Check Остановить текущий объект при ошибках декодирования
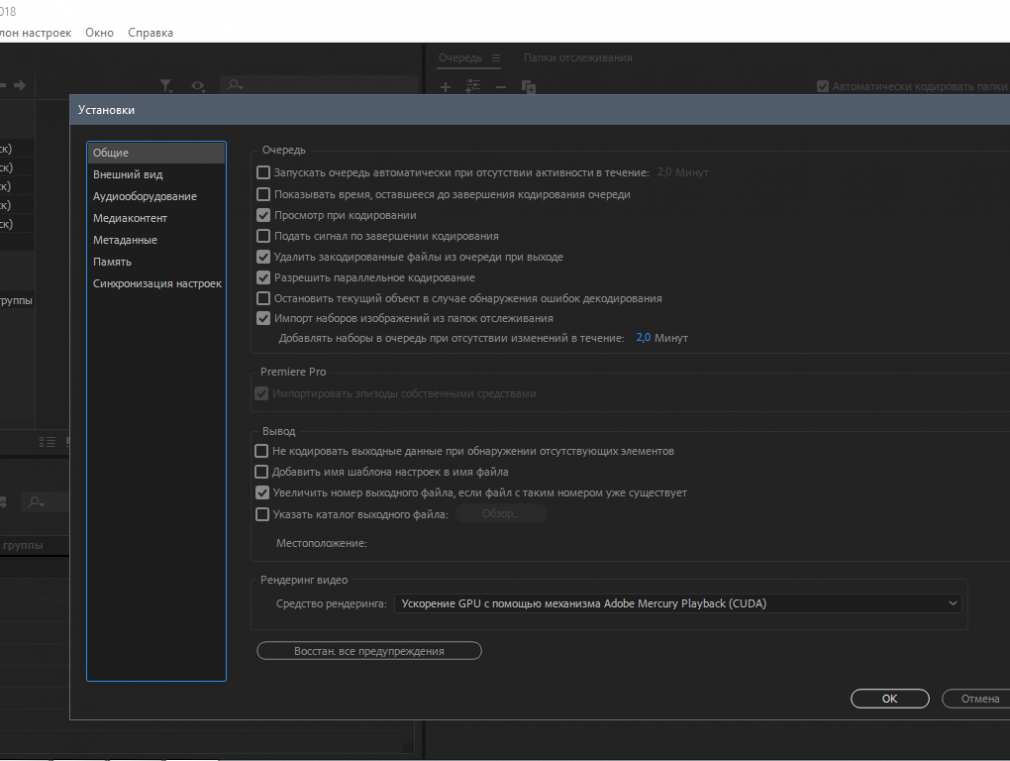Screen dimensions: 1010x761 (x=263, y=298)
